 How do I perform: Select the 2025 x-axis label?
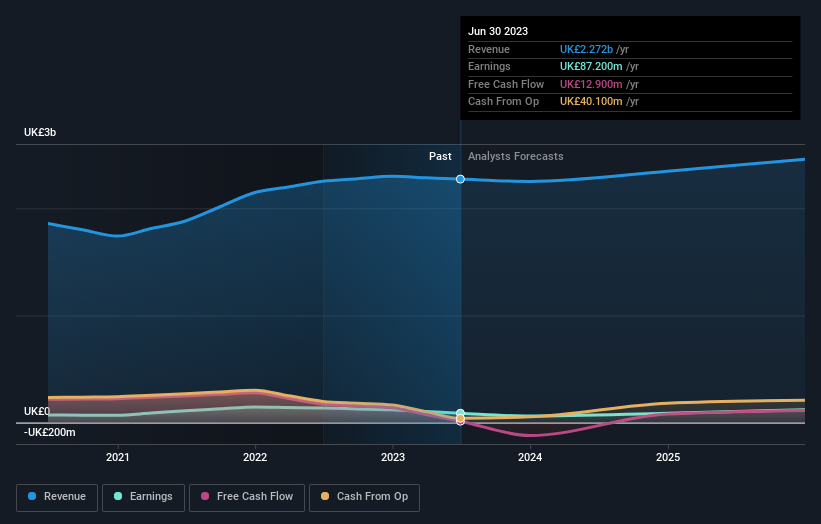tap(668, 457)
